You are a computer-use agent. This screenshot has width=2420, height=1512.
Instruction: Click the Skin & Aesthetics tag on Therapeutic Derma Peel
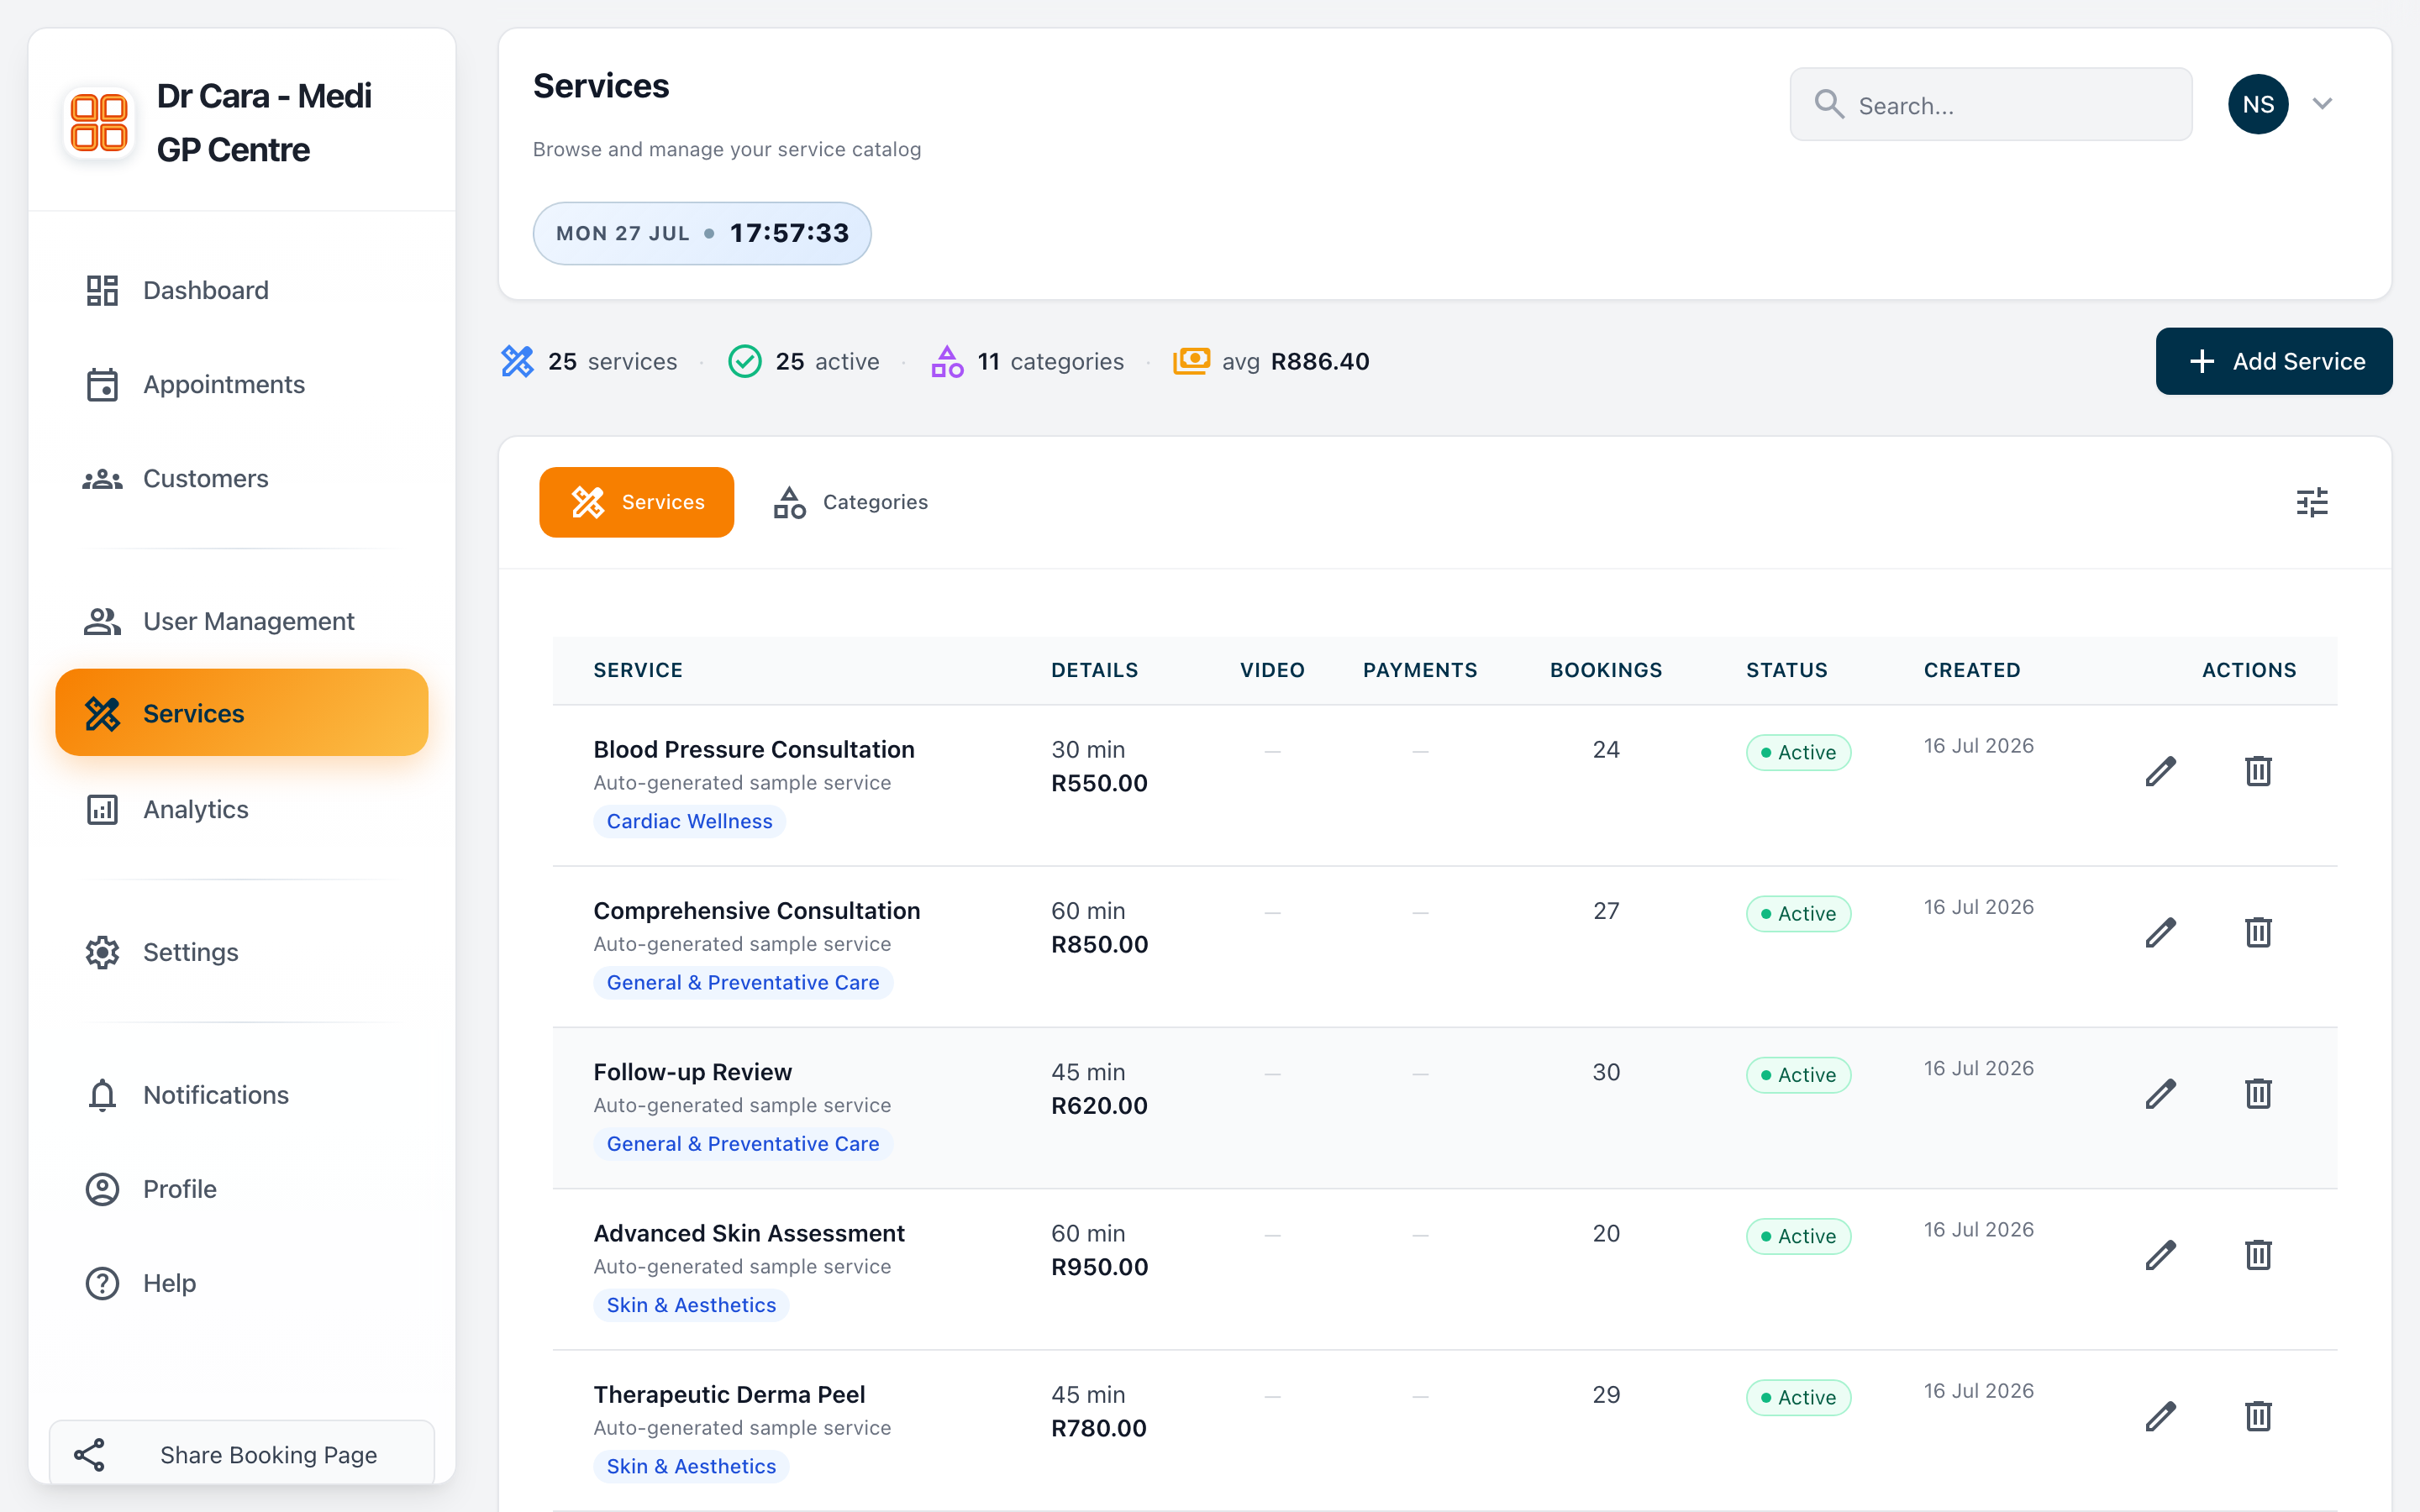[691, 1466]
